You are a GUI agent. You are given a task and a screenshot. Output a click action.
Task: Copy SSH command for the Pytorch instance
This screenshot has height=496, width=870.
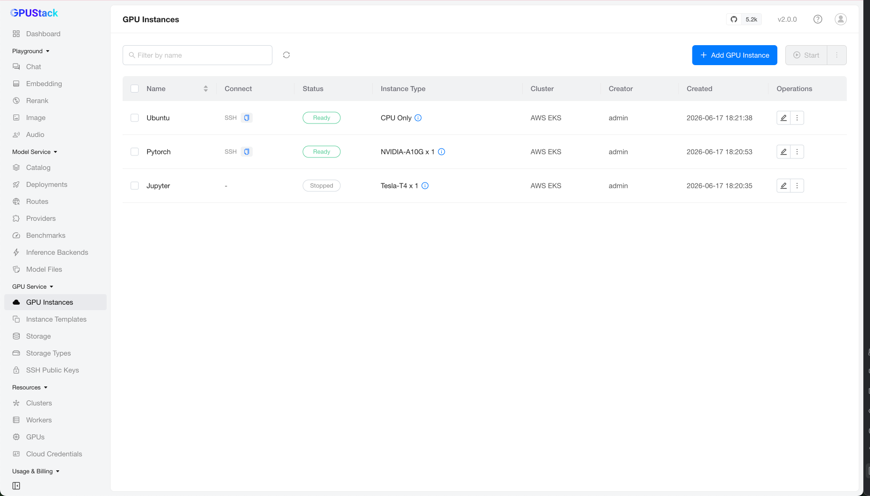(247, 151)
